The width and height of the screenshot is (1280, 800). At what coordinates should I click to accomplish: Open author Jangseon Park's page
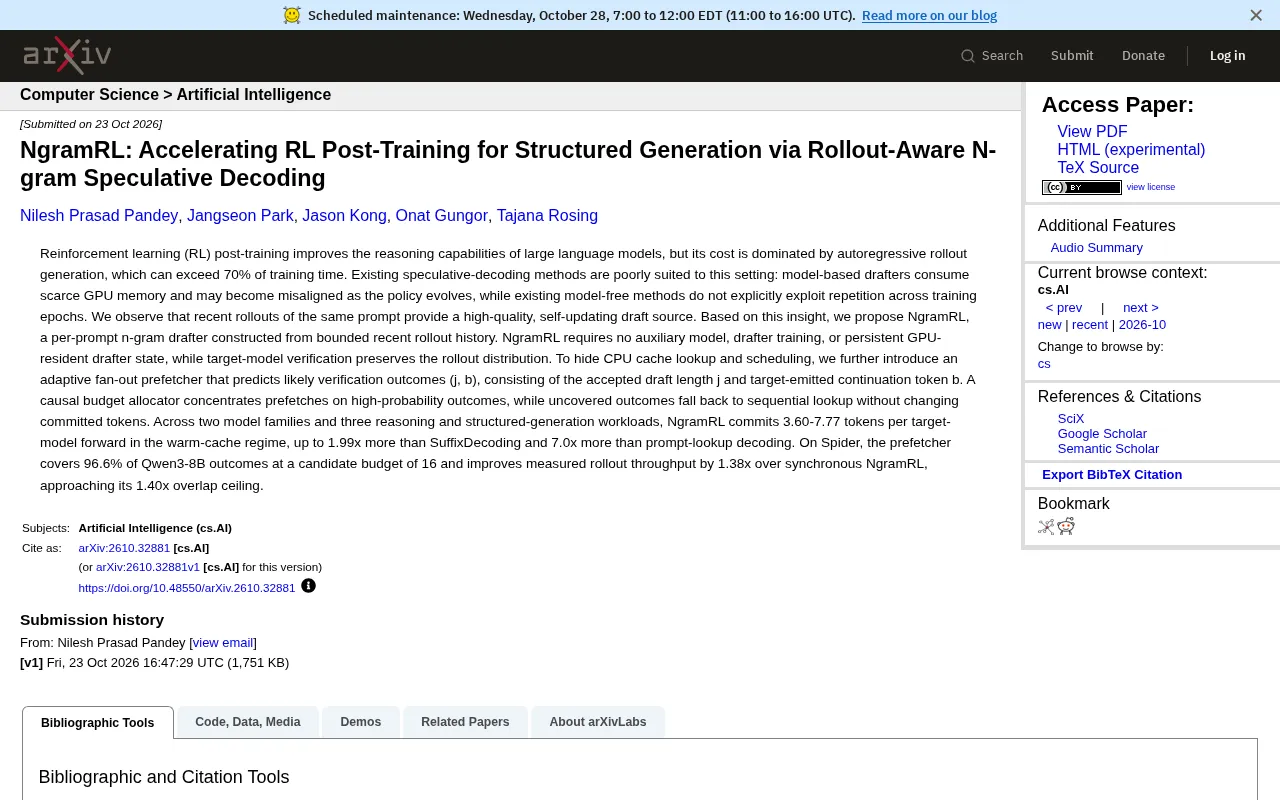point(240,216)
